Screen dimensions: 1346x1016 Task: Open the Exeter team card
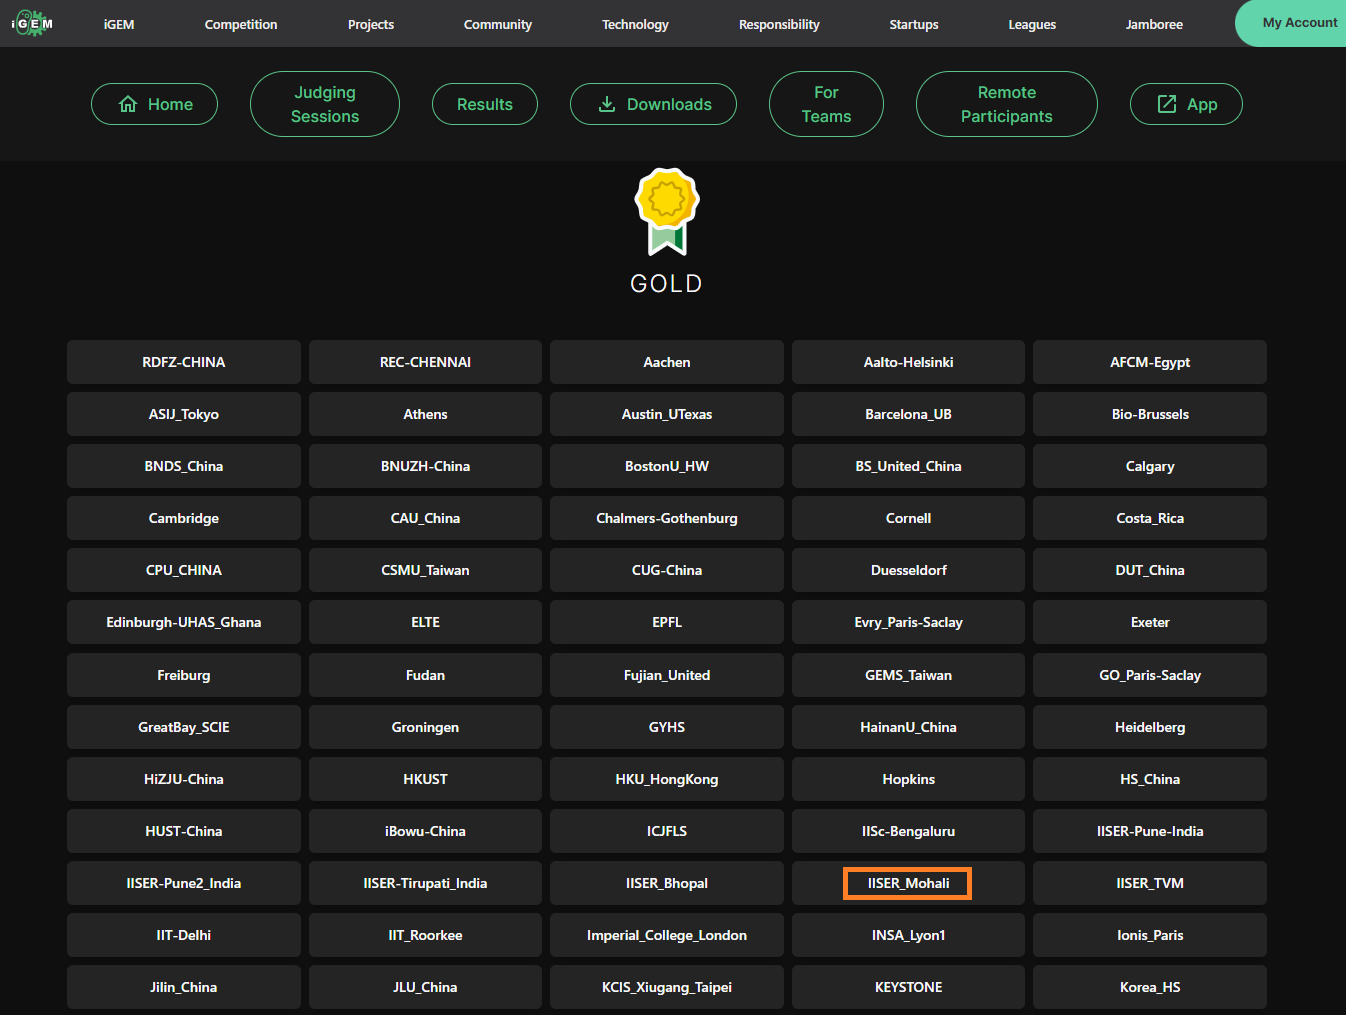point(1150,622)
